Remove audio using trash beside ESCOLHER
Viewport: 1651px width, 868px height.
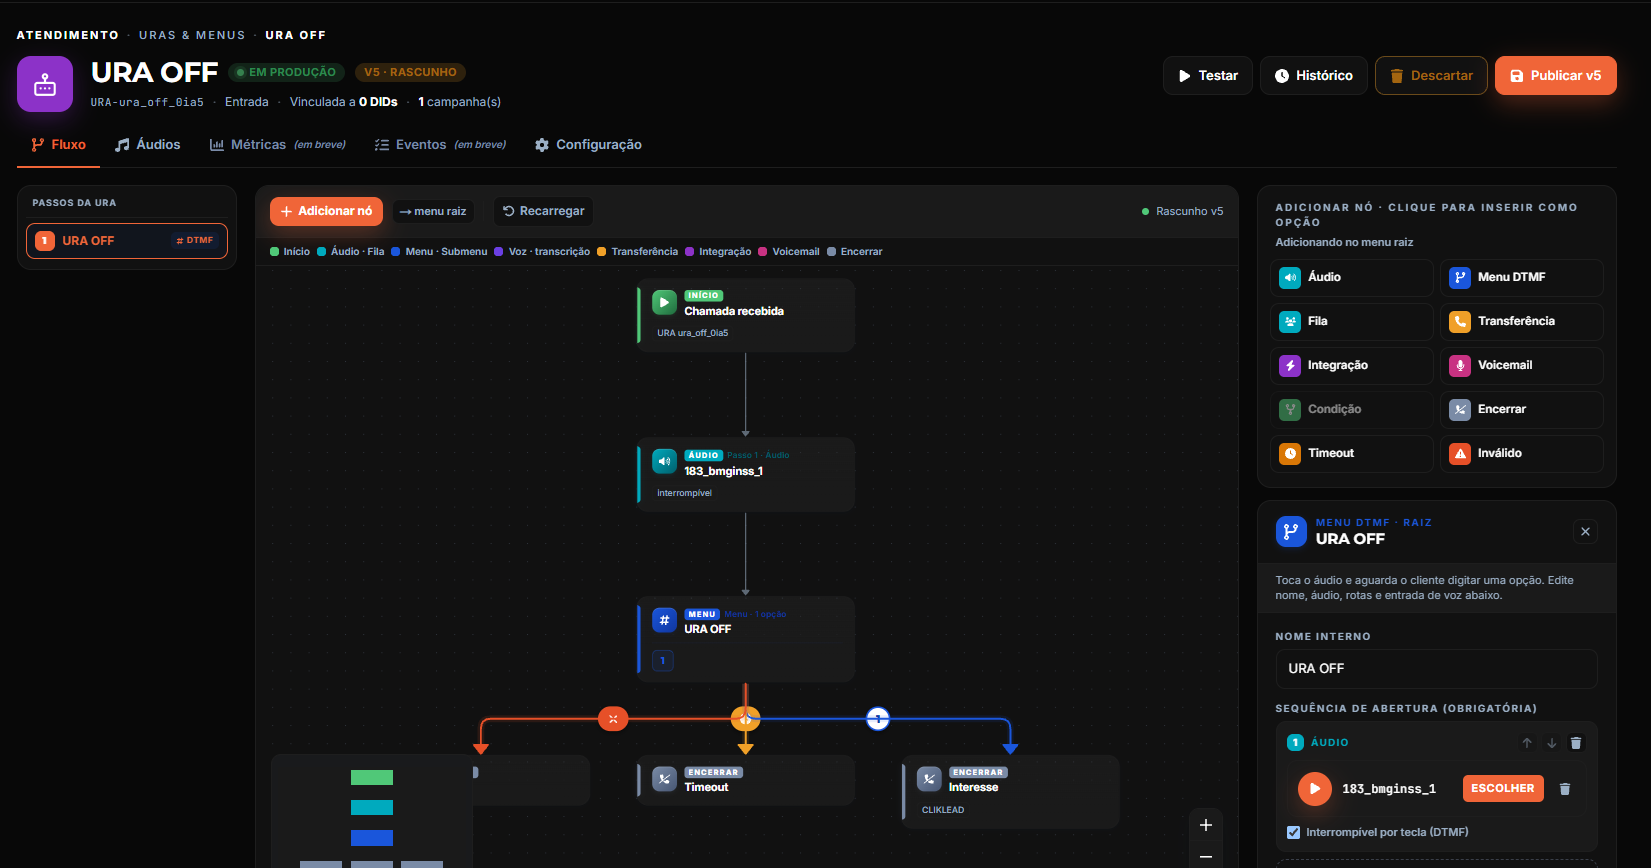1565,789
